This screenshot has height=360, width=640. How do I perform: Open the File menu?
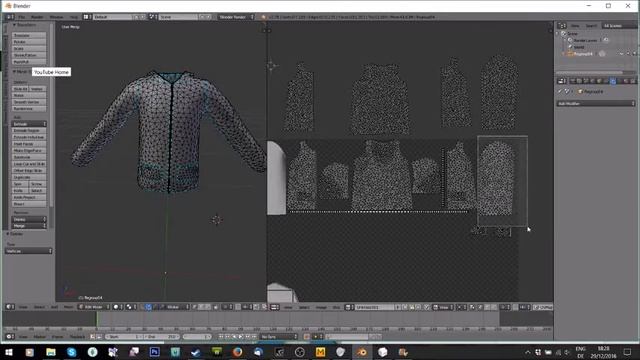point(22,17)
